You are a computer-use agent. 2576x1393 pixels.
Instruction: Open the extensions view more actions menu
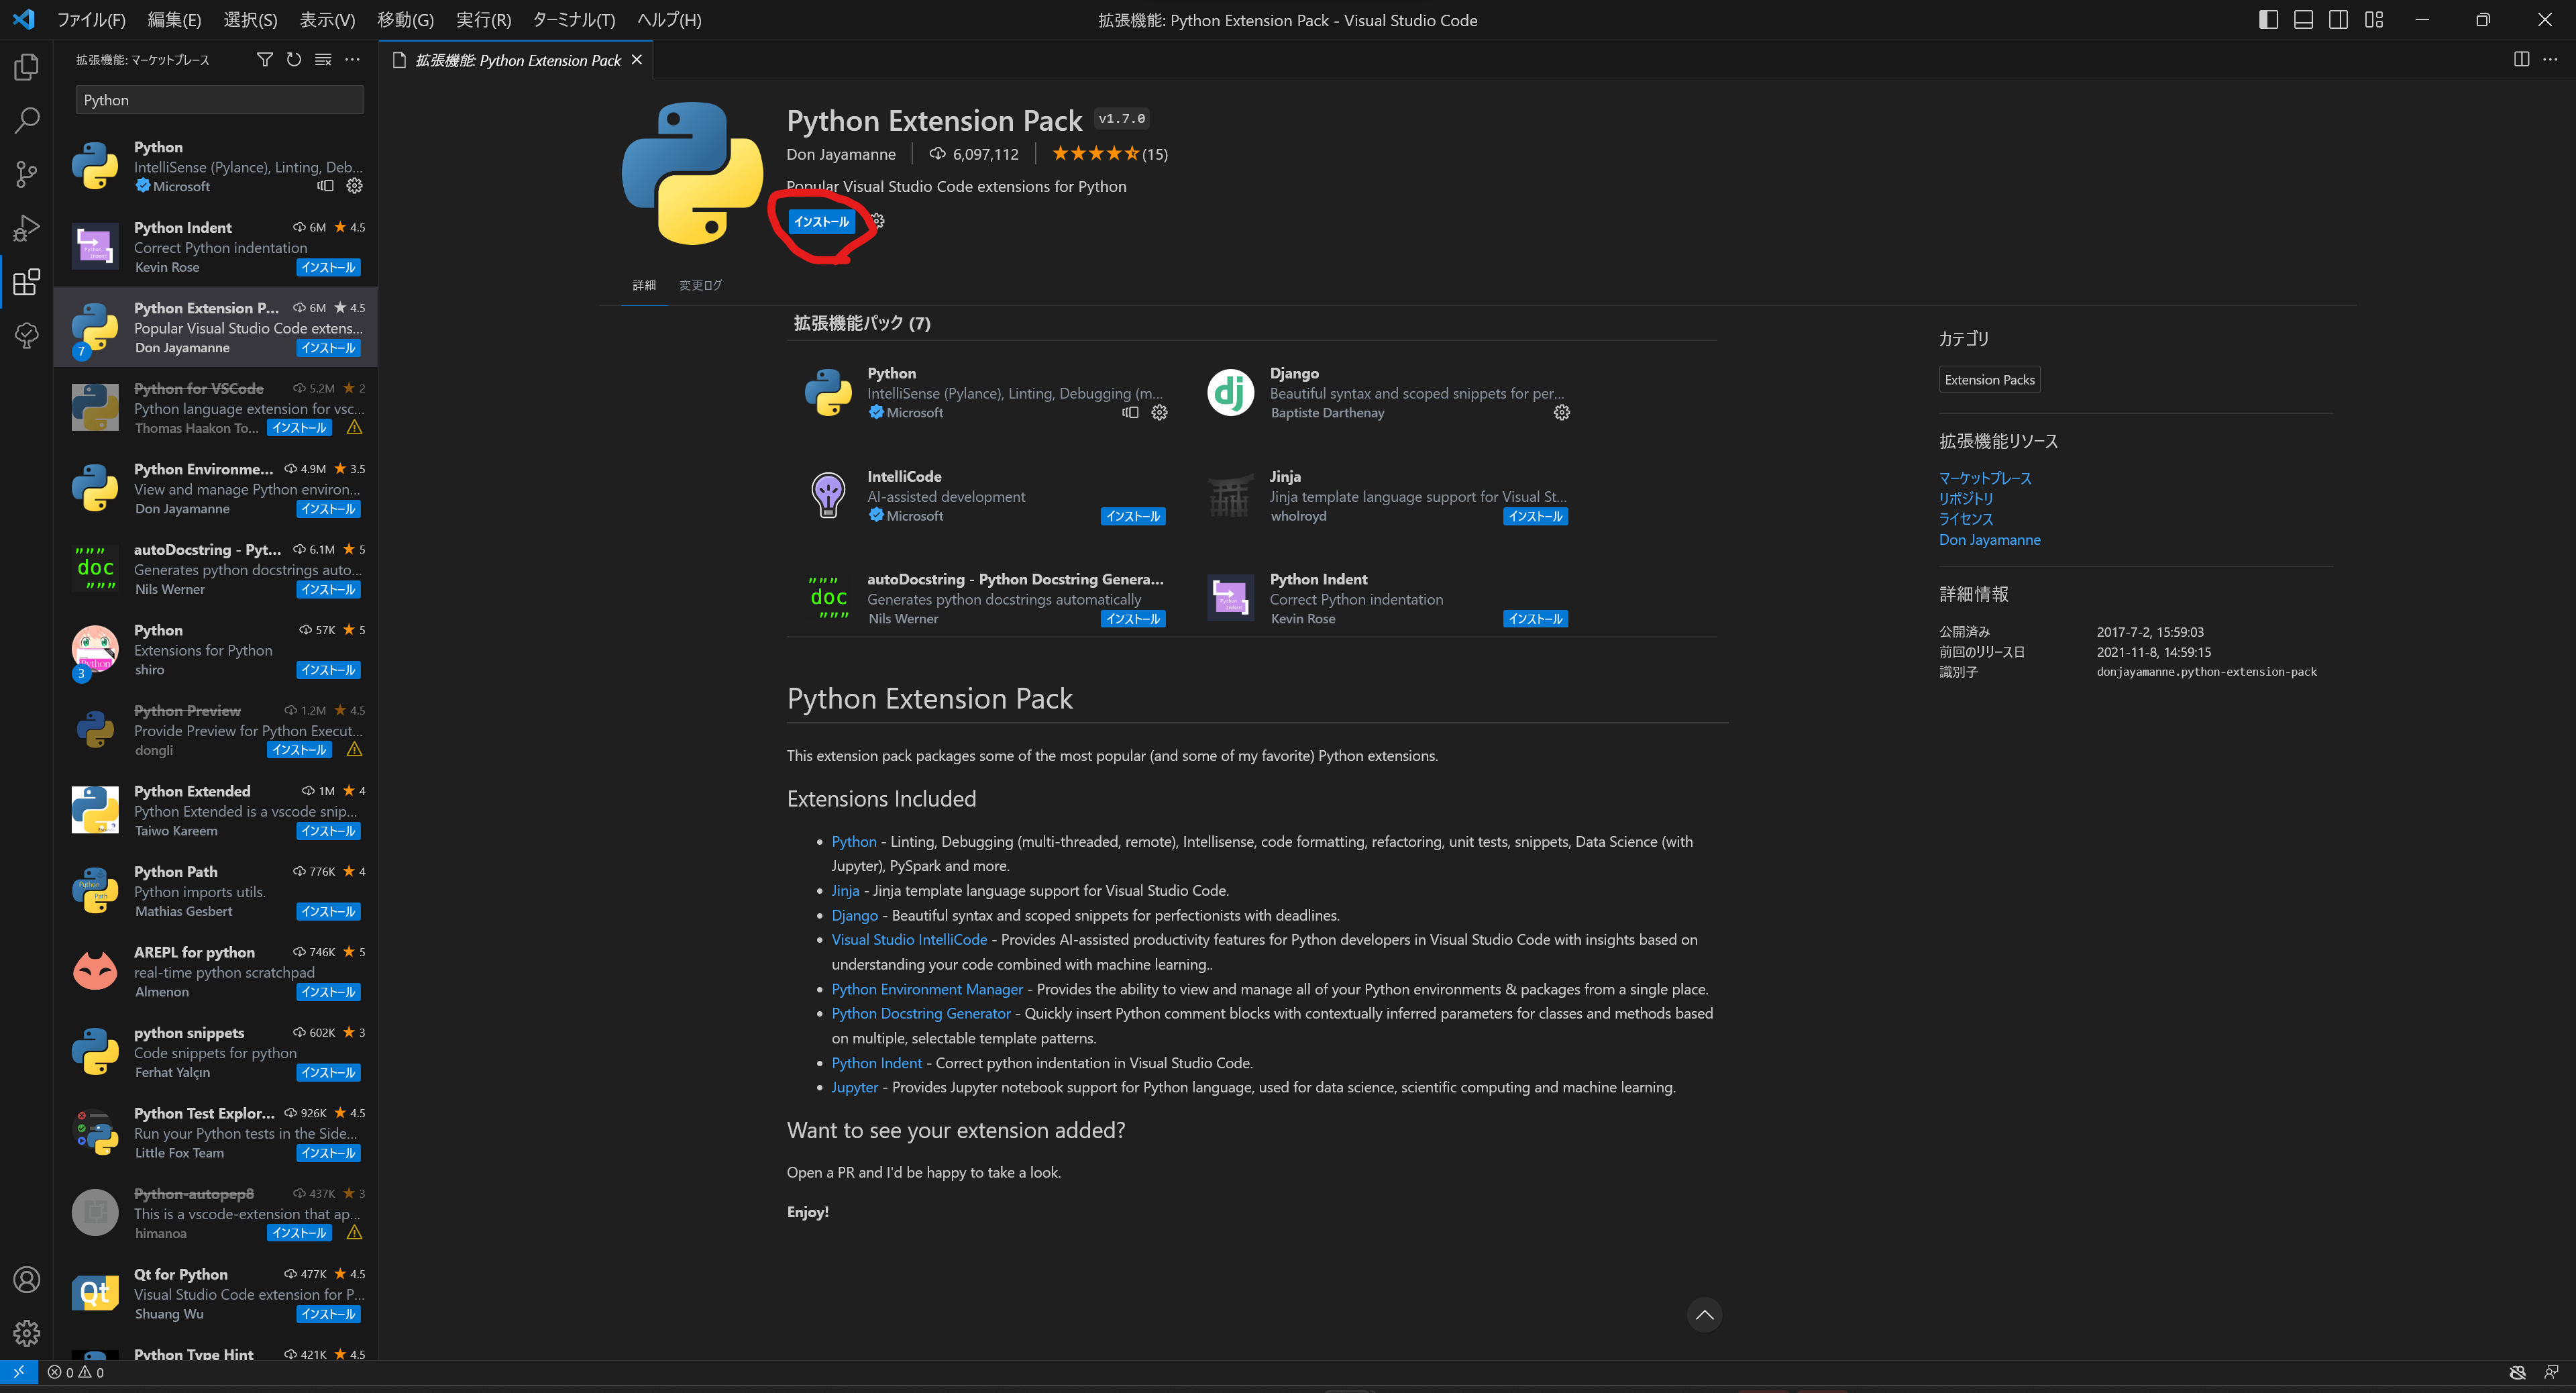(x=352, y=59)
